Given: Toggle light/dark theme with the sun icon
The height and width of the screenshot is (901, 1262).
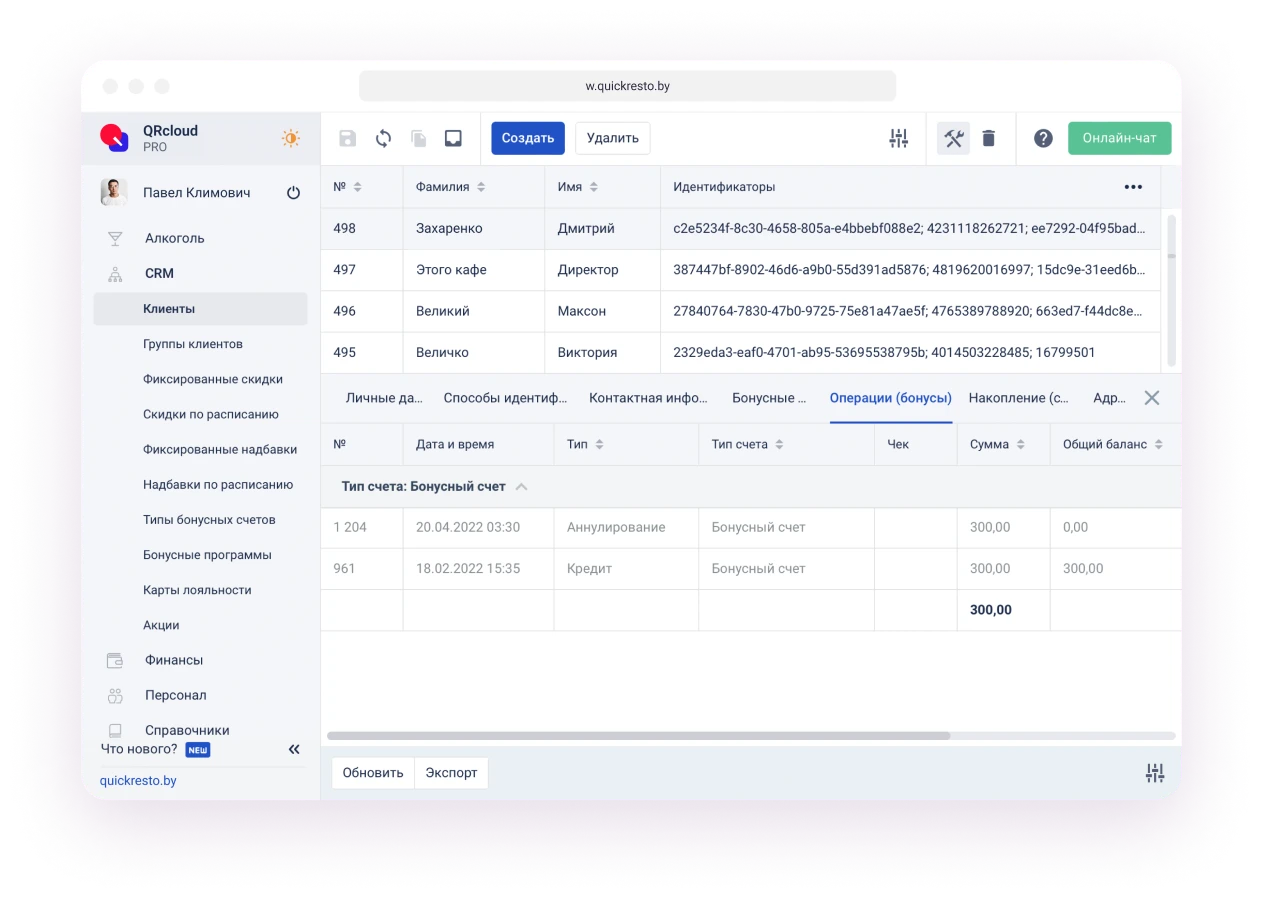Looking at the screenshot, I should (x=290, y=138).
